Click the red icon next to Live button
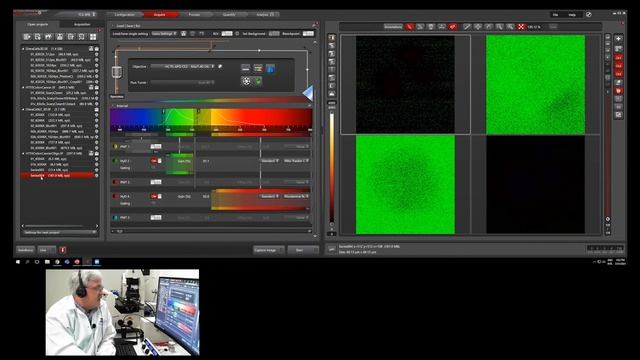Viewport: 640px width, 360px height. coord(63,250)
